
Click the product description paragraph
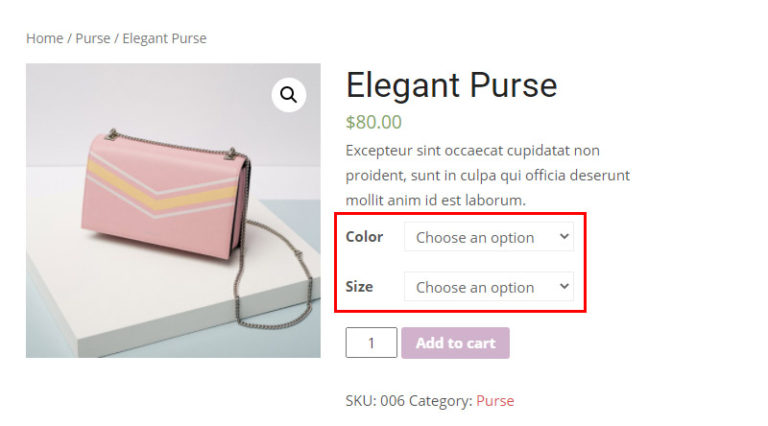coord(487,175)
